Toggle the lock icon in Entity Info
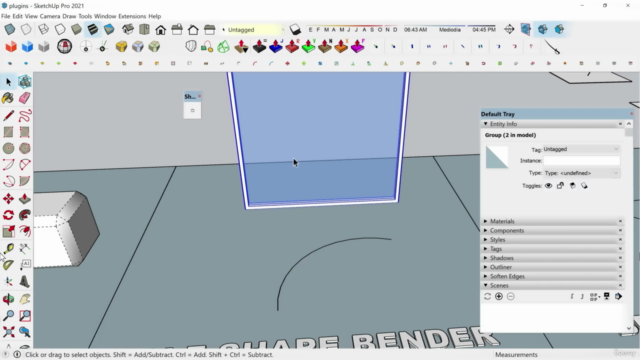The image size is (640, 360). pyautogui.click(x=560, y=186)
